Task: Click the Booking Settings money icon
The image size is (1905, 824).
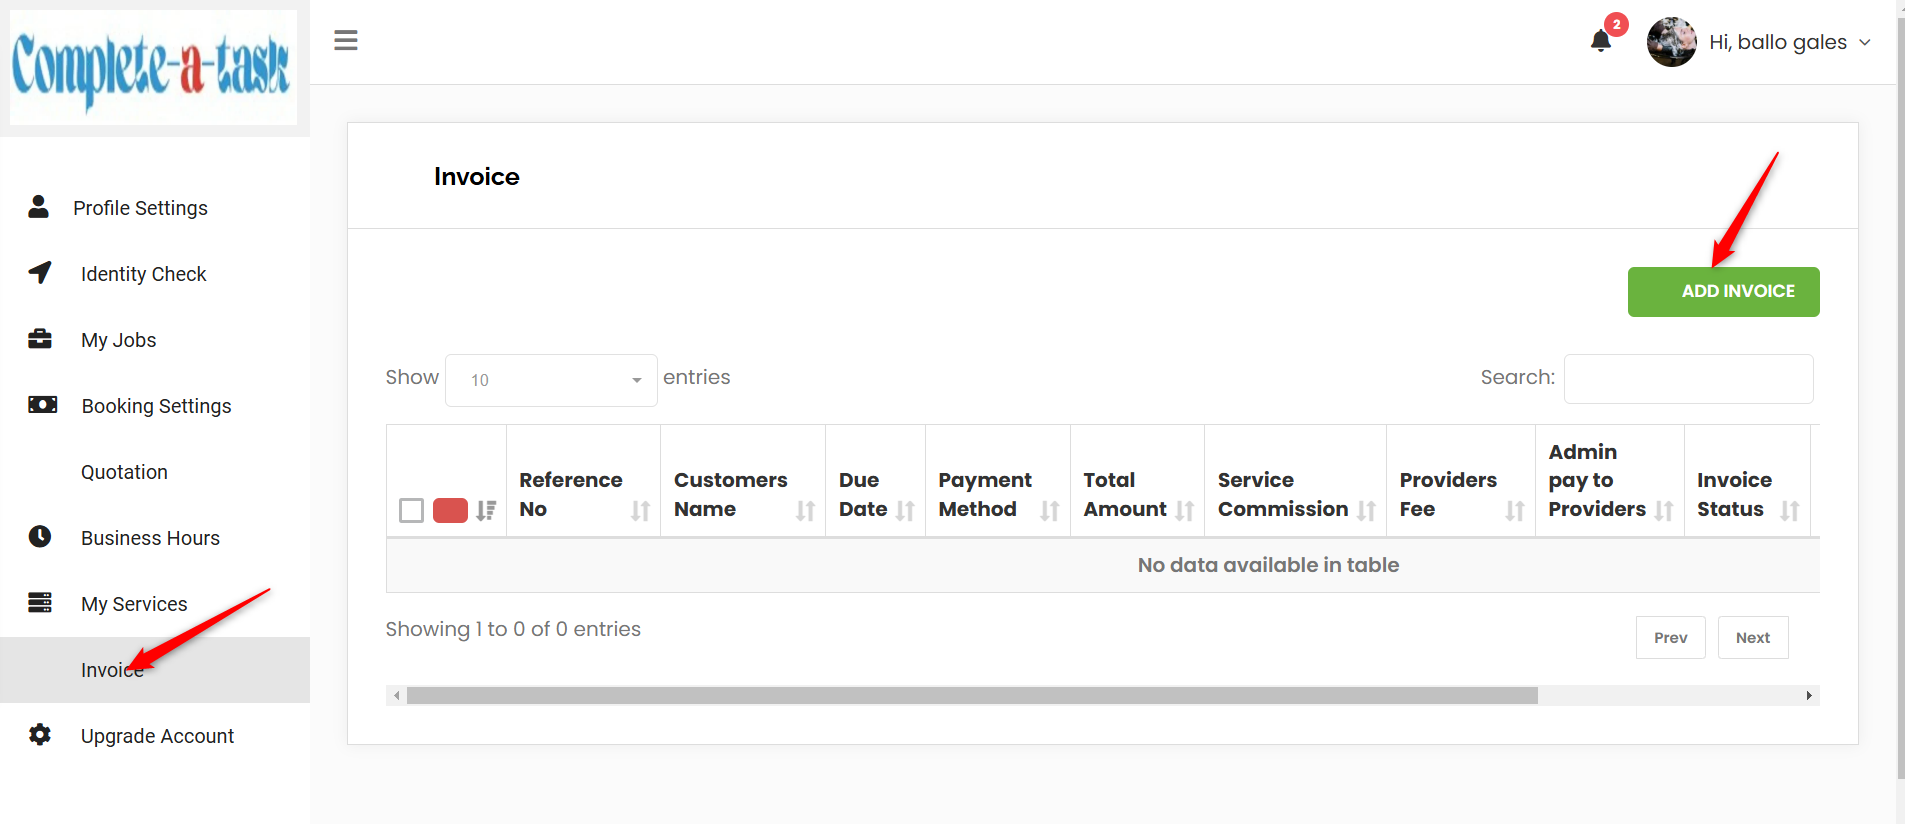Action: pos(42,405)
